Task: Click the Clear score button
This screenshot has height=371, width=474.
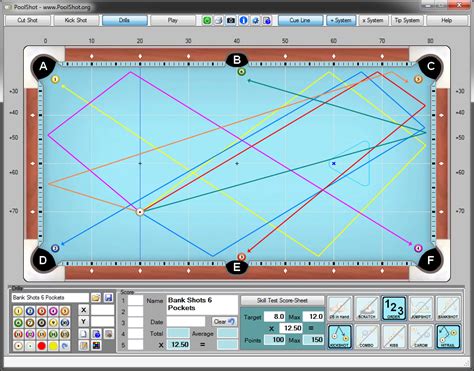Action: click(x=224, y=322)
